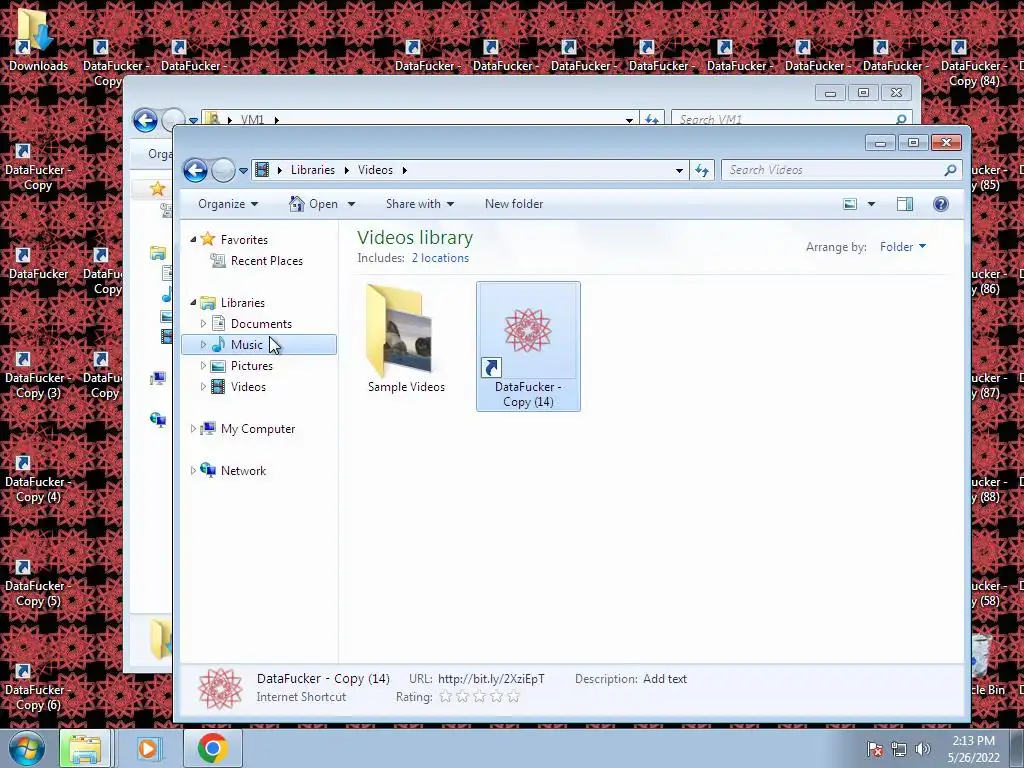This screenshot has height=768, width=1024.
Task: Select Favorites in navigation pane
Action: coord(244,240)
